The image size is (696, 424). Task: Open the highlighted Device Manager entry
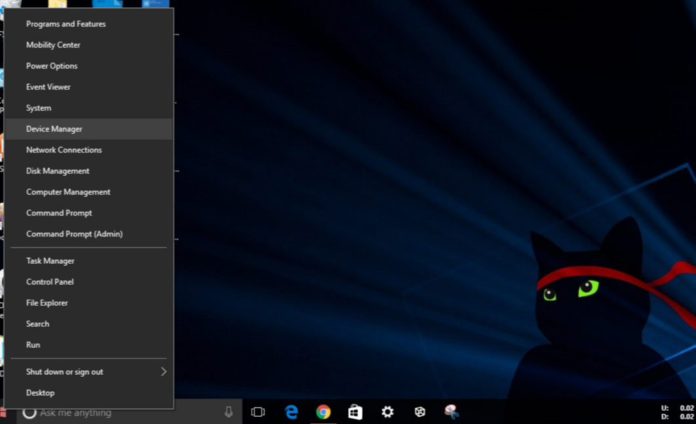[x=89, y=129]
